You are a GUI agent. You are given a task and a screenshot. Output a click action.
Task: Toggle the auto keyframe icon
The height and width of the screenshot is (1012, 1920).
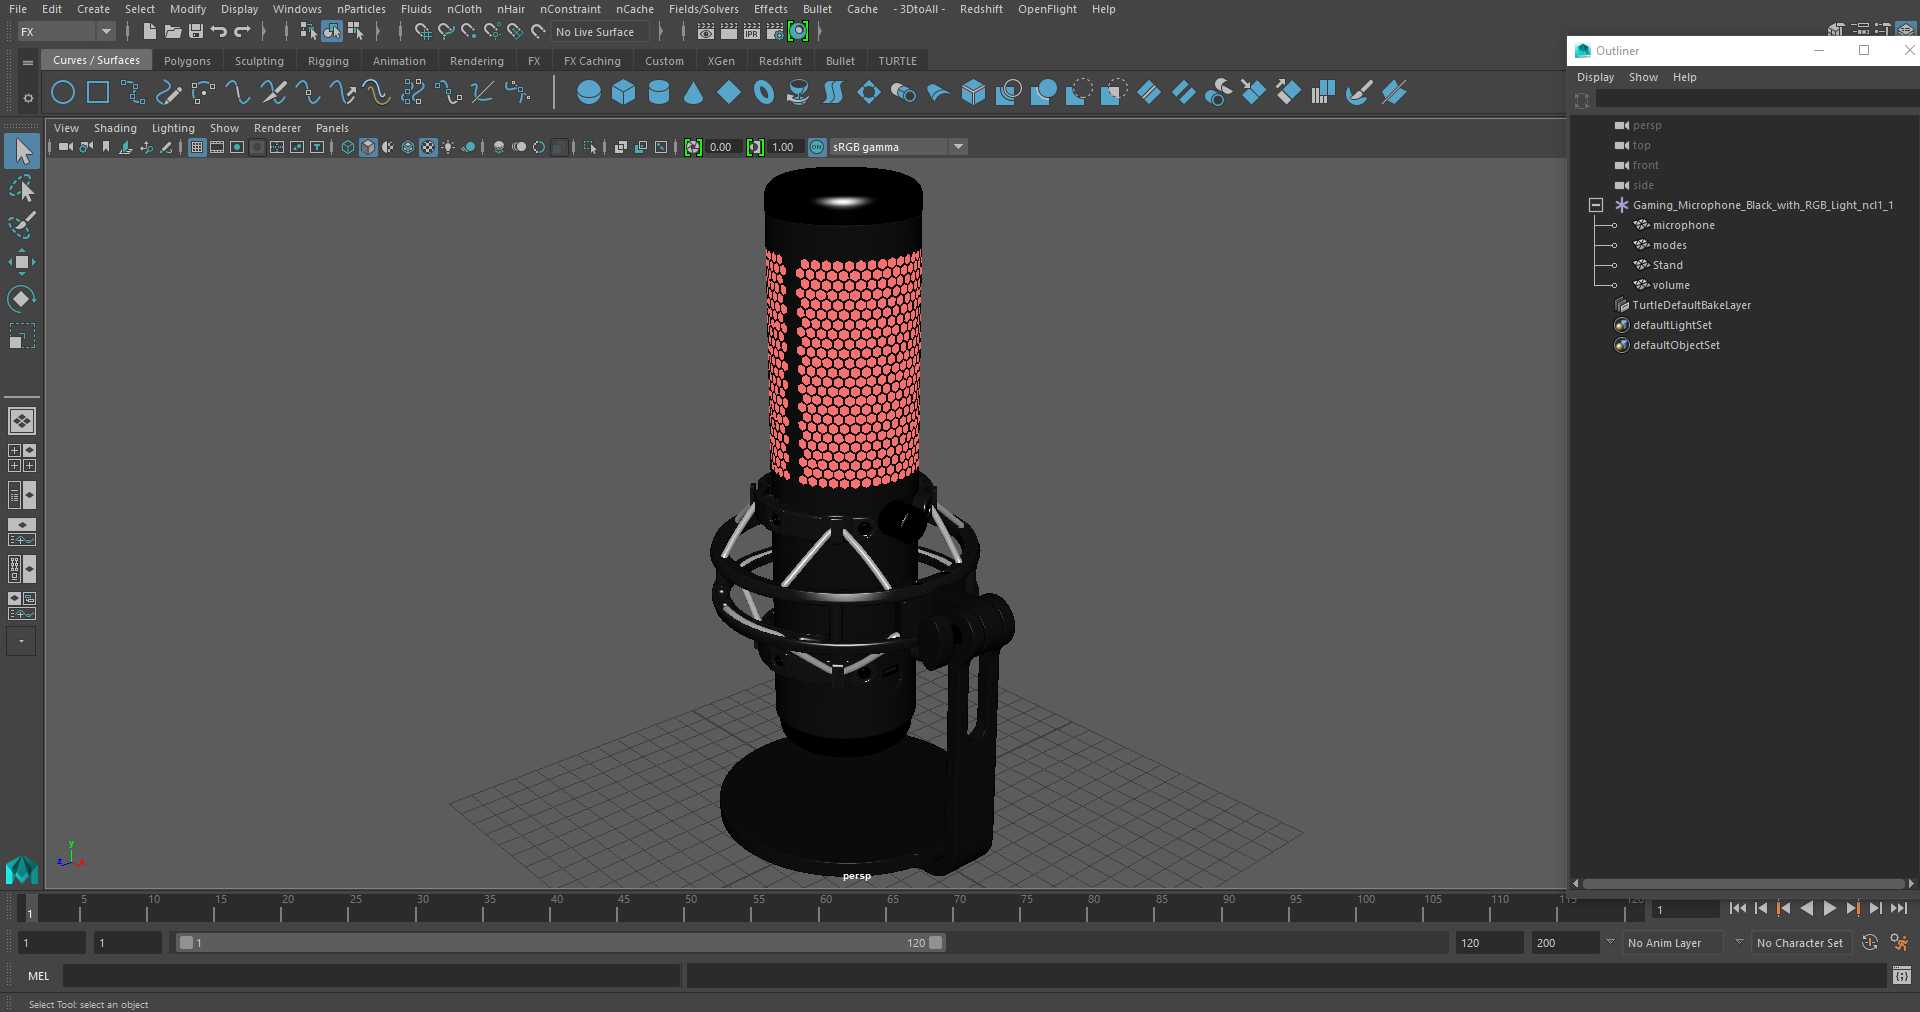click(x=1869, y=942)
